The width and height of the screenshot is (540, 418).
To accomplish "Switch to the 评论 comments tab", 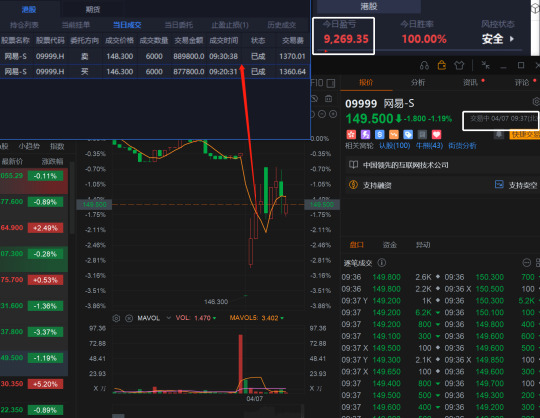I will (522, 83).
